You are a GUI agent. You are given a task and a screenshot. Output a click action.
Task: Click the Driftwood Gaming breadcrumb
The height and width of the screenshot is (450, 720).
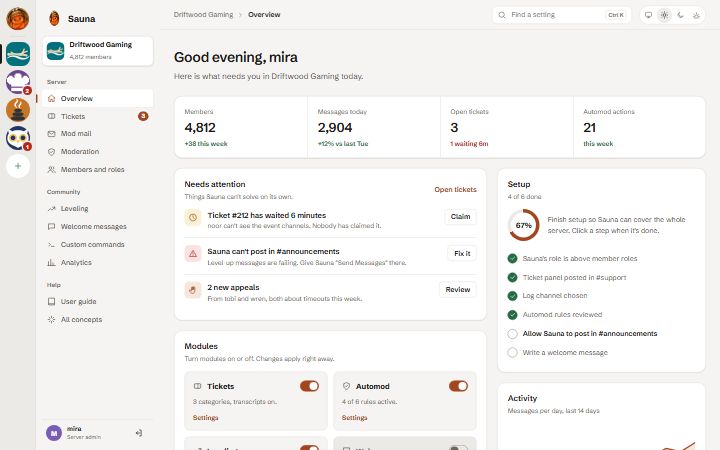203,15
